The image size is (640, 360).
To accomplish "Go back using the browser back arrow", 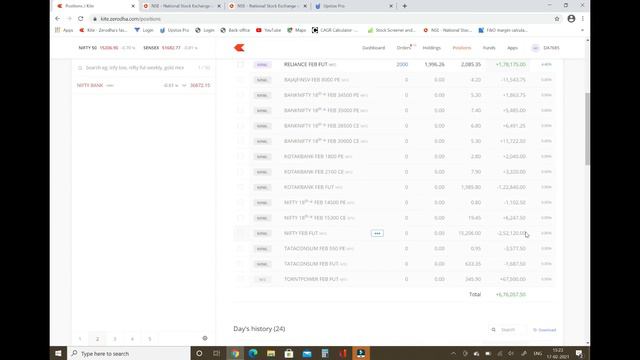I will click(x=58, y=19).
